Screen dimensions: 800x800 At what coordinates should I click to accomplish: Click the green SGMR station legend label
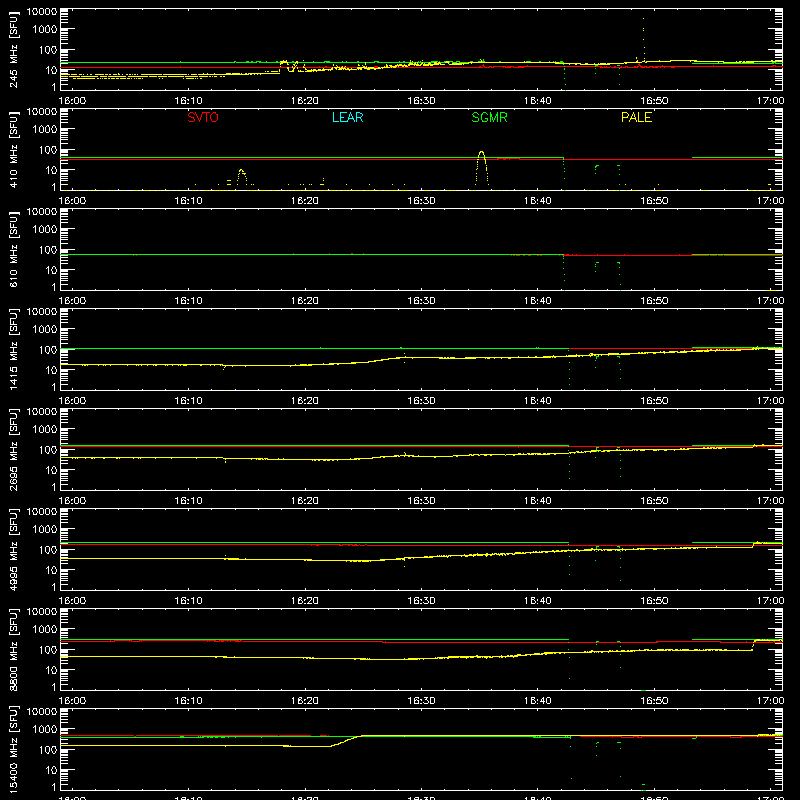pos(489,117)
